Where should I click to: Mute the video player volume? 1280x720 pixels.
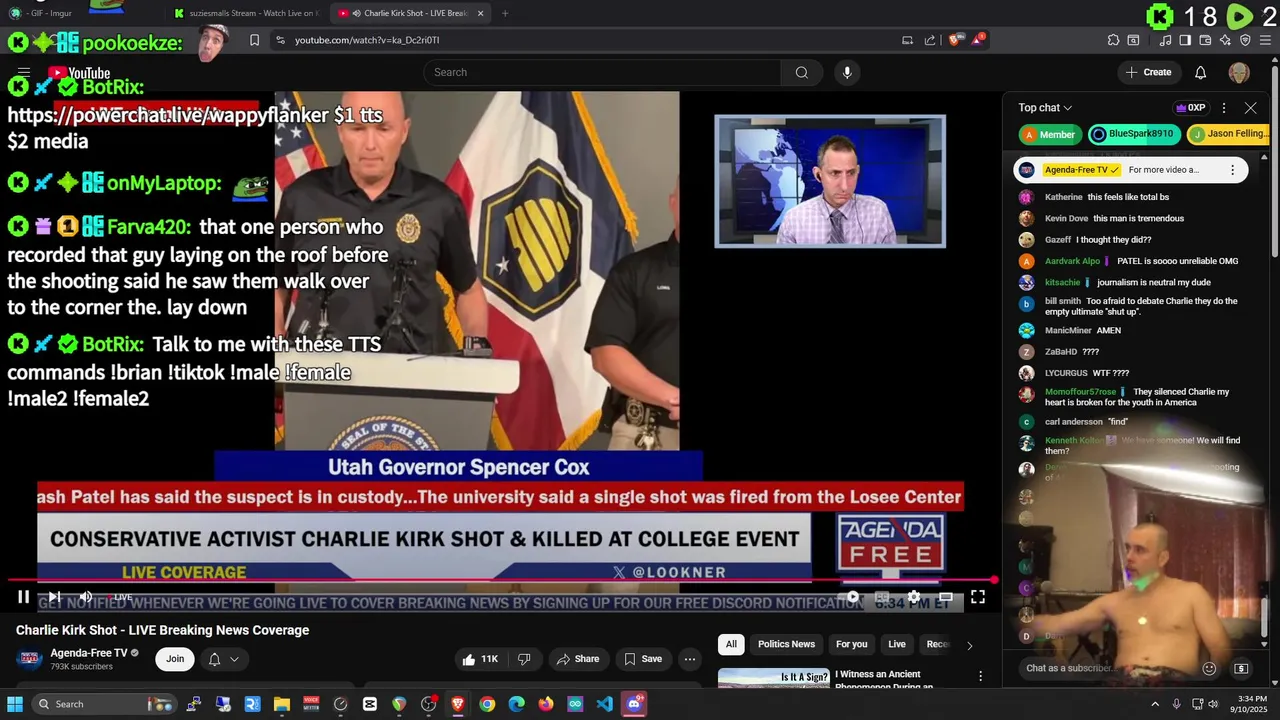[86, 597]
